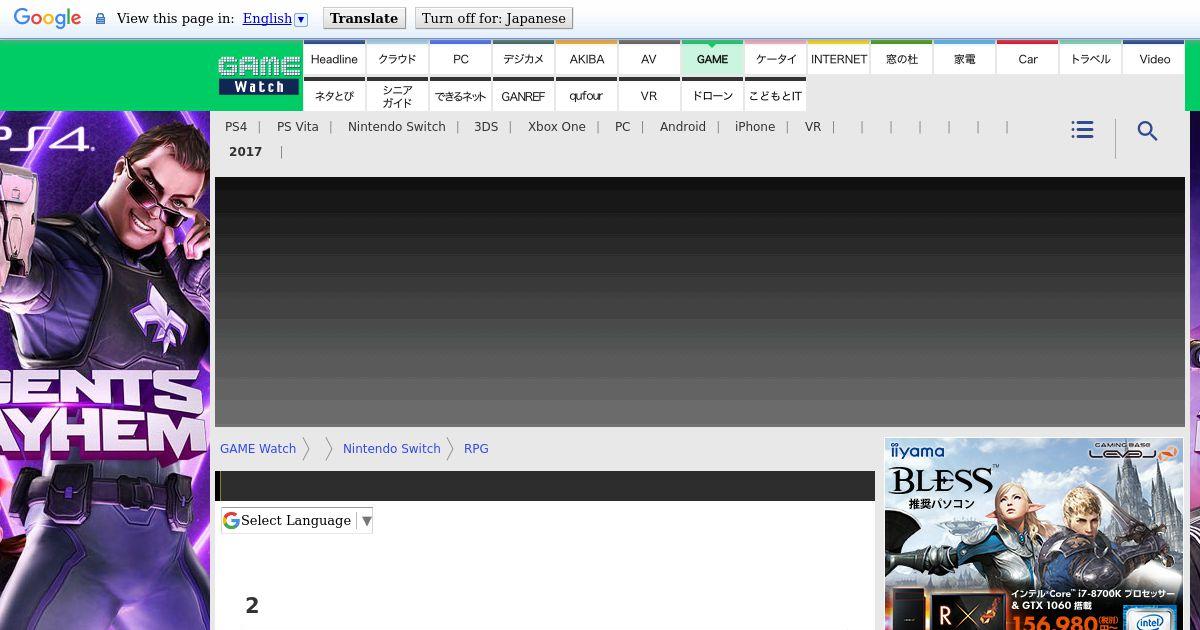Screen dimensions: 1200x630
Task: Select PS Vita platform category
Action: pyautogui.click(x=298, y=127)
